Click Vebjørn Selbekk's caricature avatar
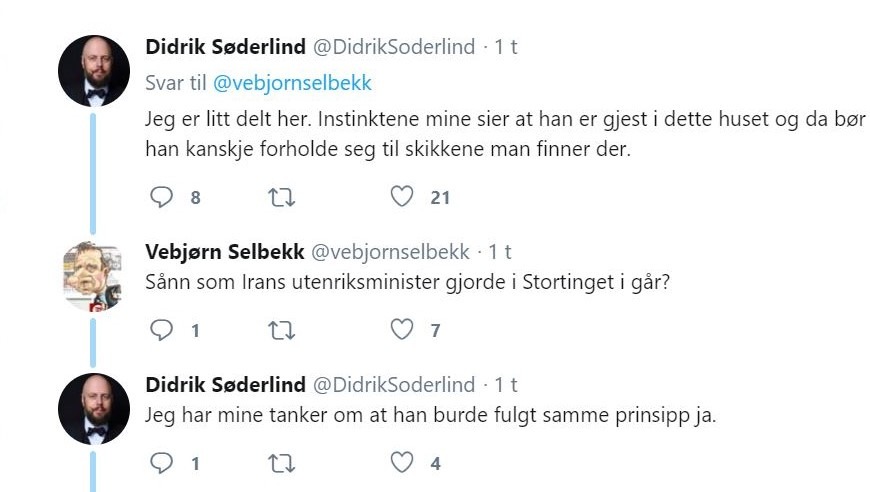The width and height of the screenshot is (870, 492). tap(95, 275)
